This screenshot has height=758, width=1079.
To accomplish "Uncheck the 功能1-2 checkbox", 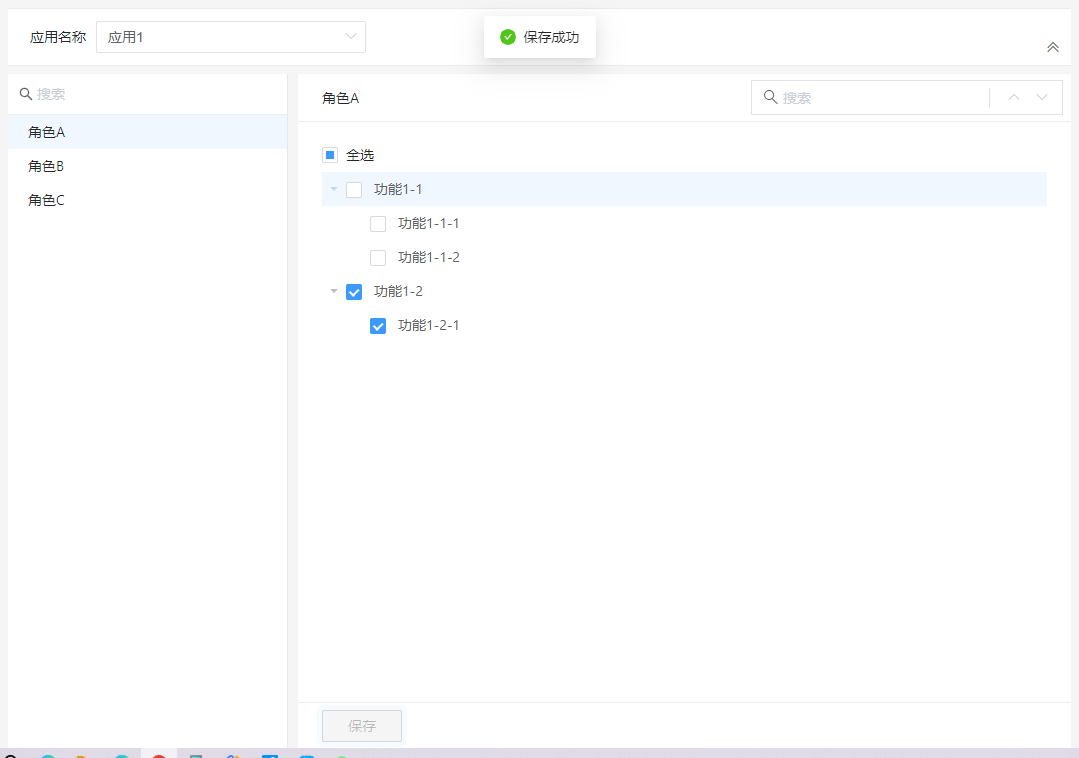I will (x=354, y=292).
